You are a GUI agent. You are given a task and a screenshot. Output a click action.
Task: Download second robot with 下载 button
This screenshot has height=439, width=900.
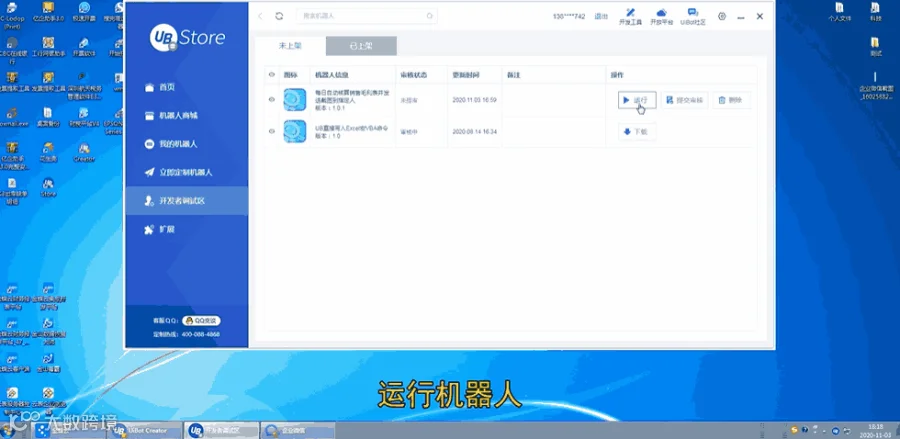[637, 131]
